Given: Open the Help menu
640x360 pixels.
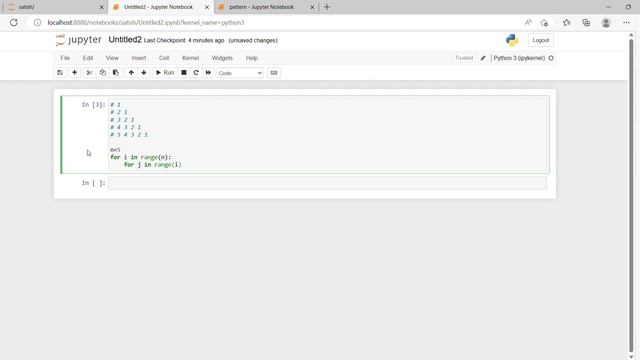Looking at the screenshot, I should (x=251, y=58).
